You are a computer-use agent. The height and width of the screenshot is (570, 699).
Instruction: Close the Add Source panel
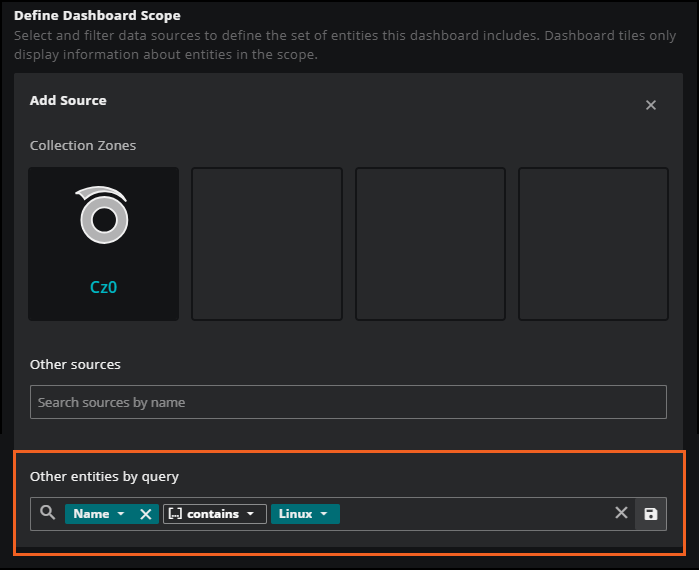click(x=650, y=105)
